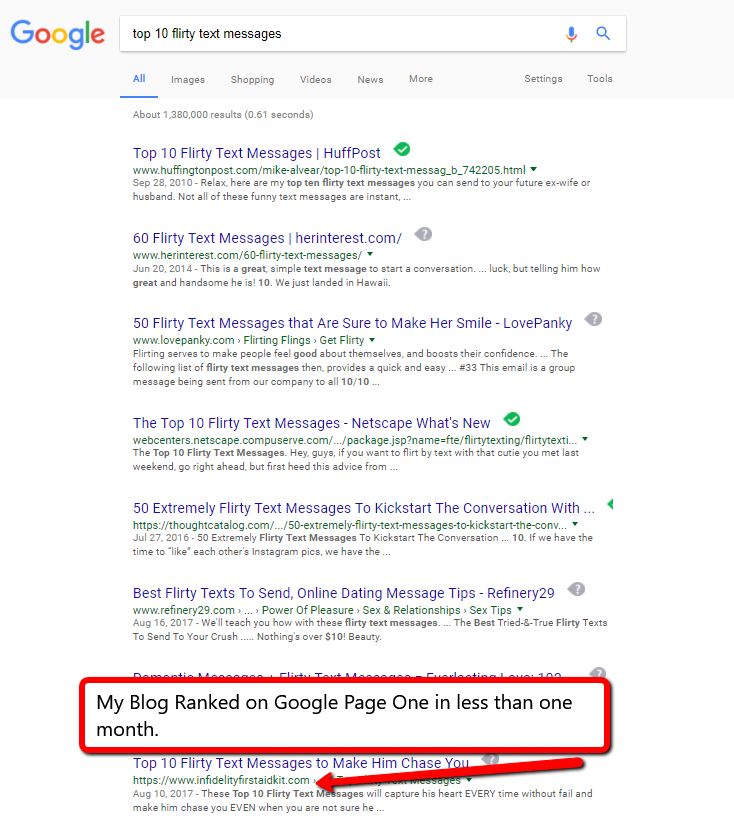
Task: Go to the Videos tab
Action: coord(316,80)
